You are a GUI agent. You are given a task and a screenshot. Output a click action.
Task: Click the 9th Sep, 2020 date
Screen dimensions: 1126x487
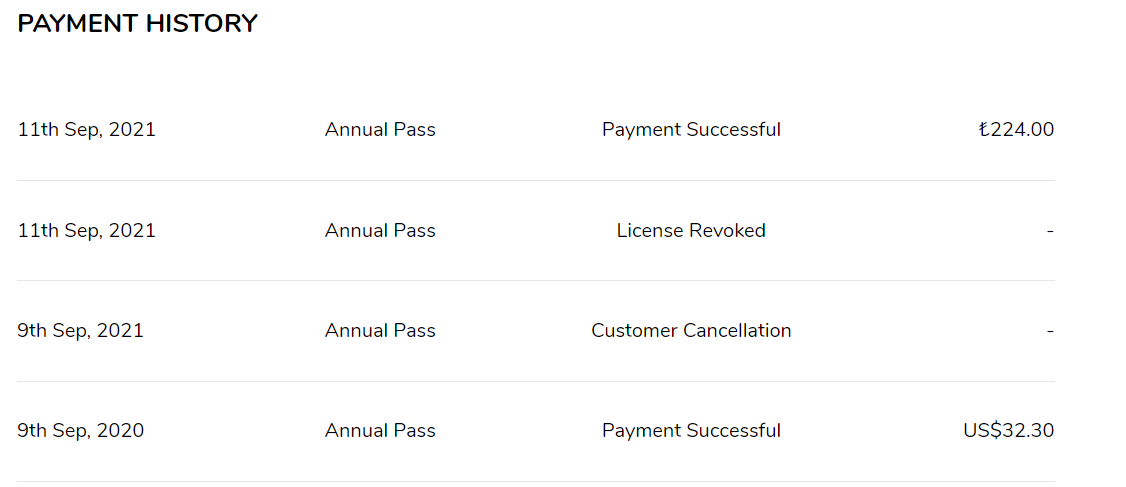81,431
